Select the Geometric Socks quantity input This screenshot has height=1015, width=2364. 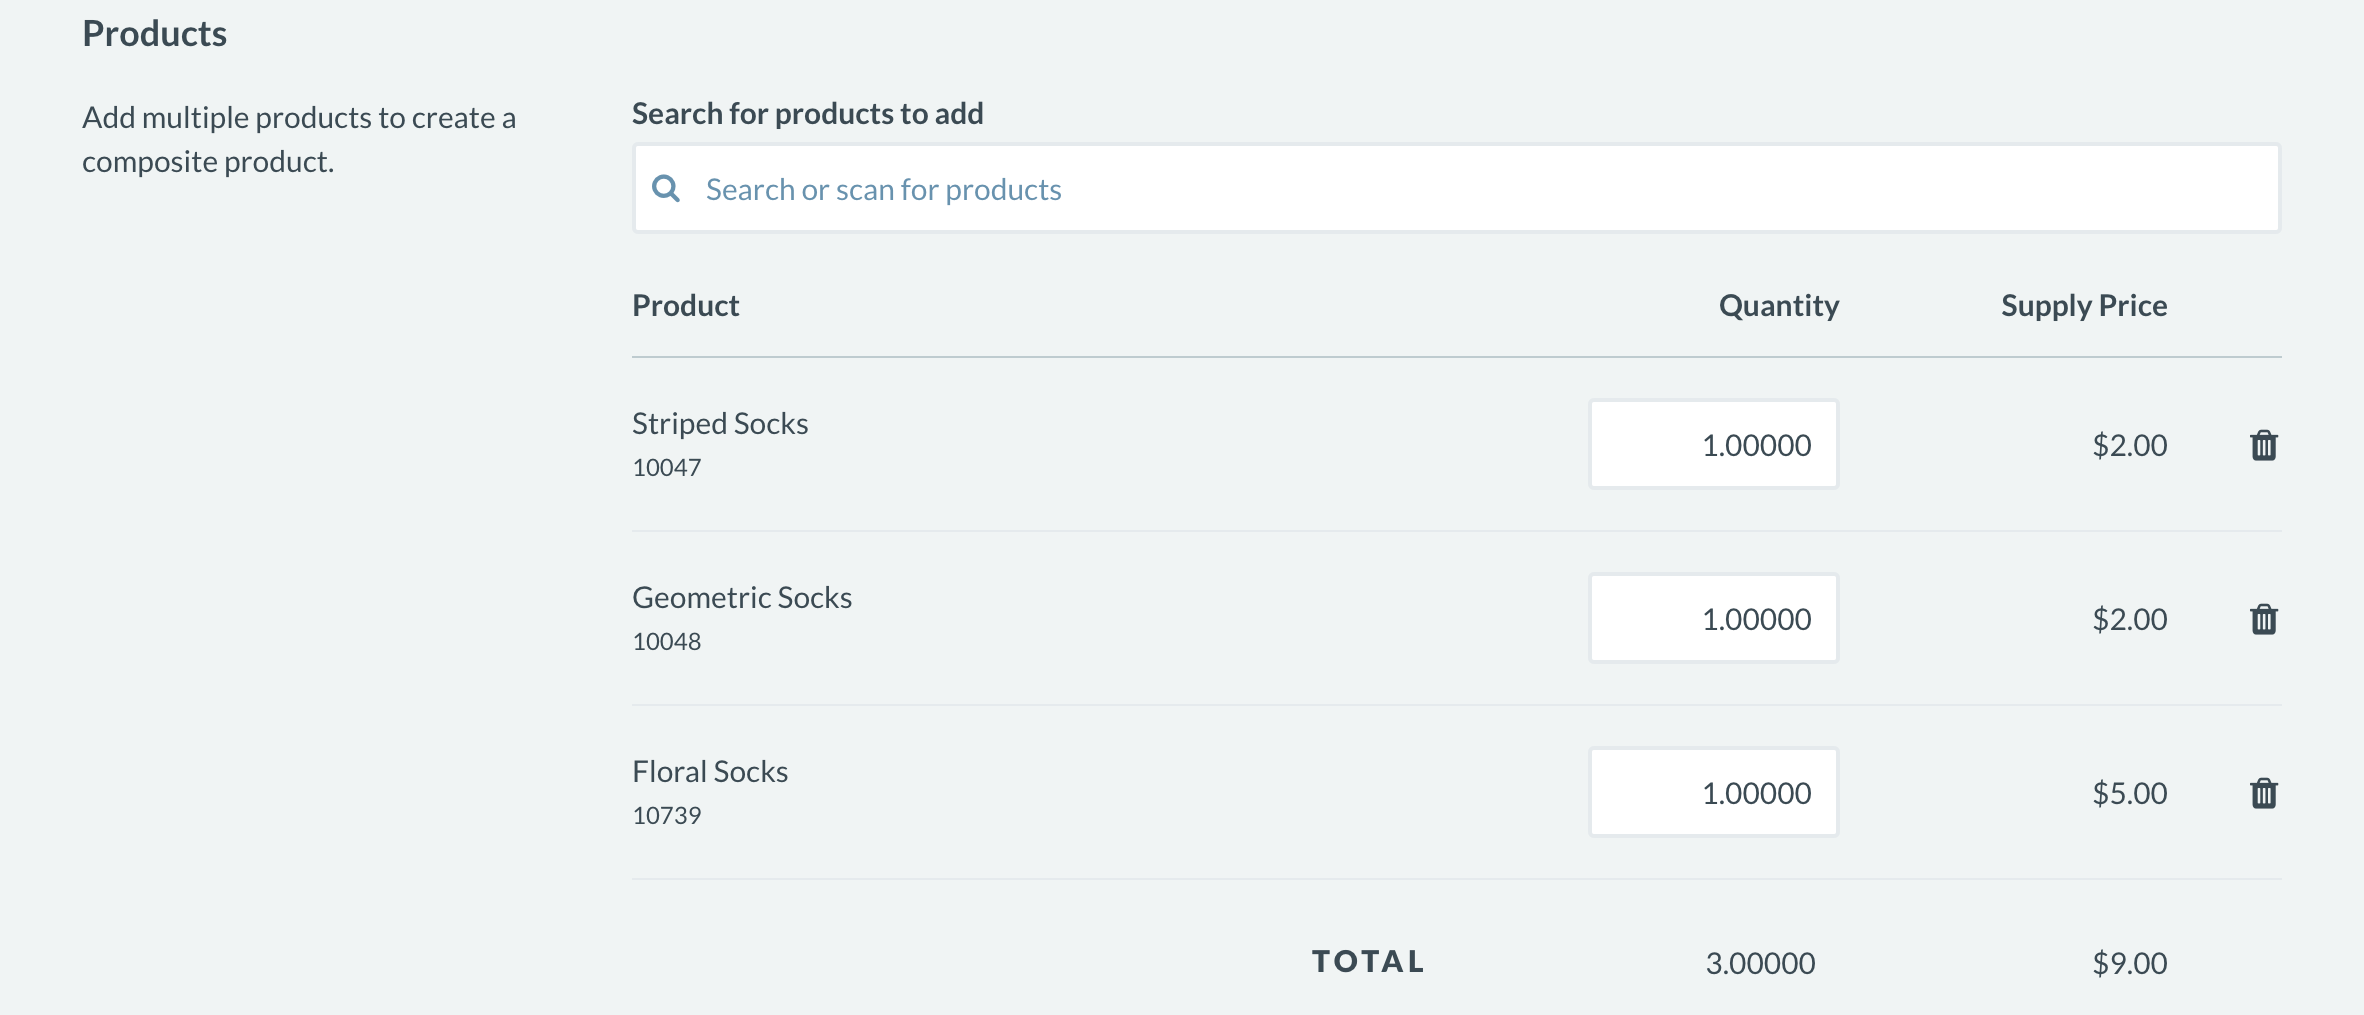[1713, 619]
